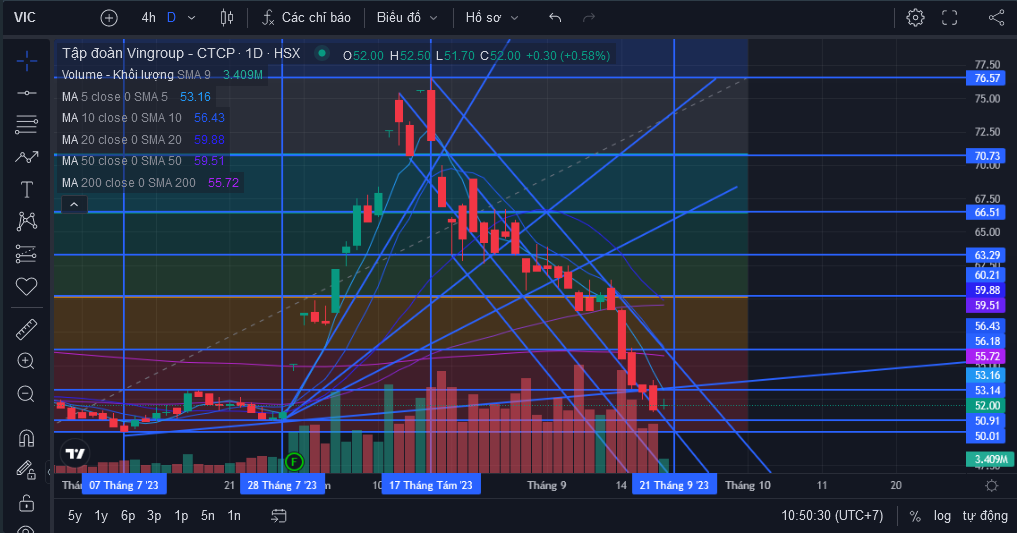Select the forecast and measurement tool
This screenshot has height=533, width=1017.
27,254
